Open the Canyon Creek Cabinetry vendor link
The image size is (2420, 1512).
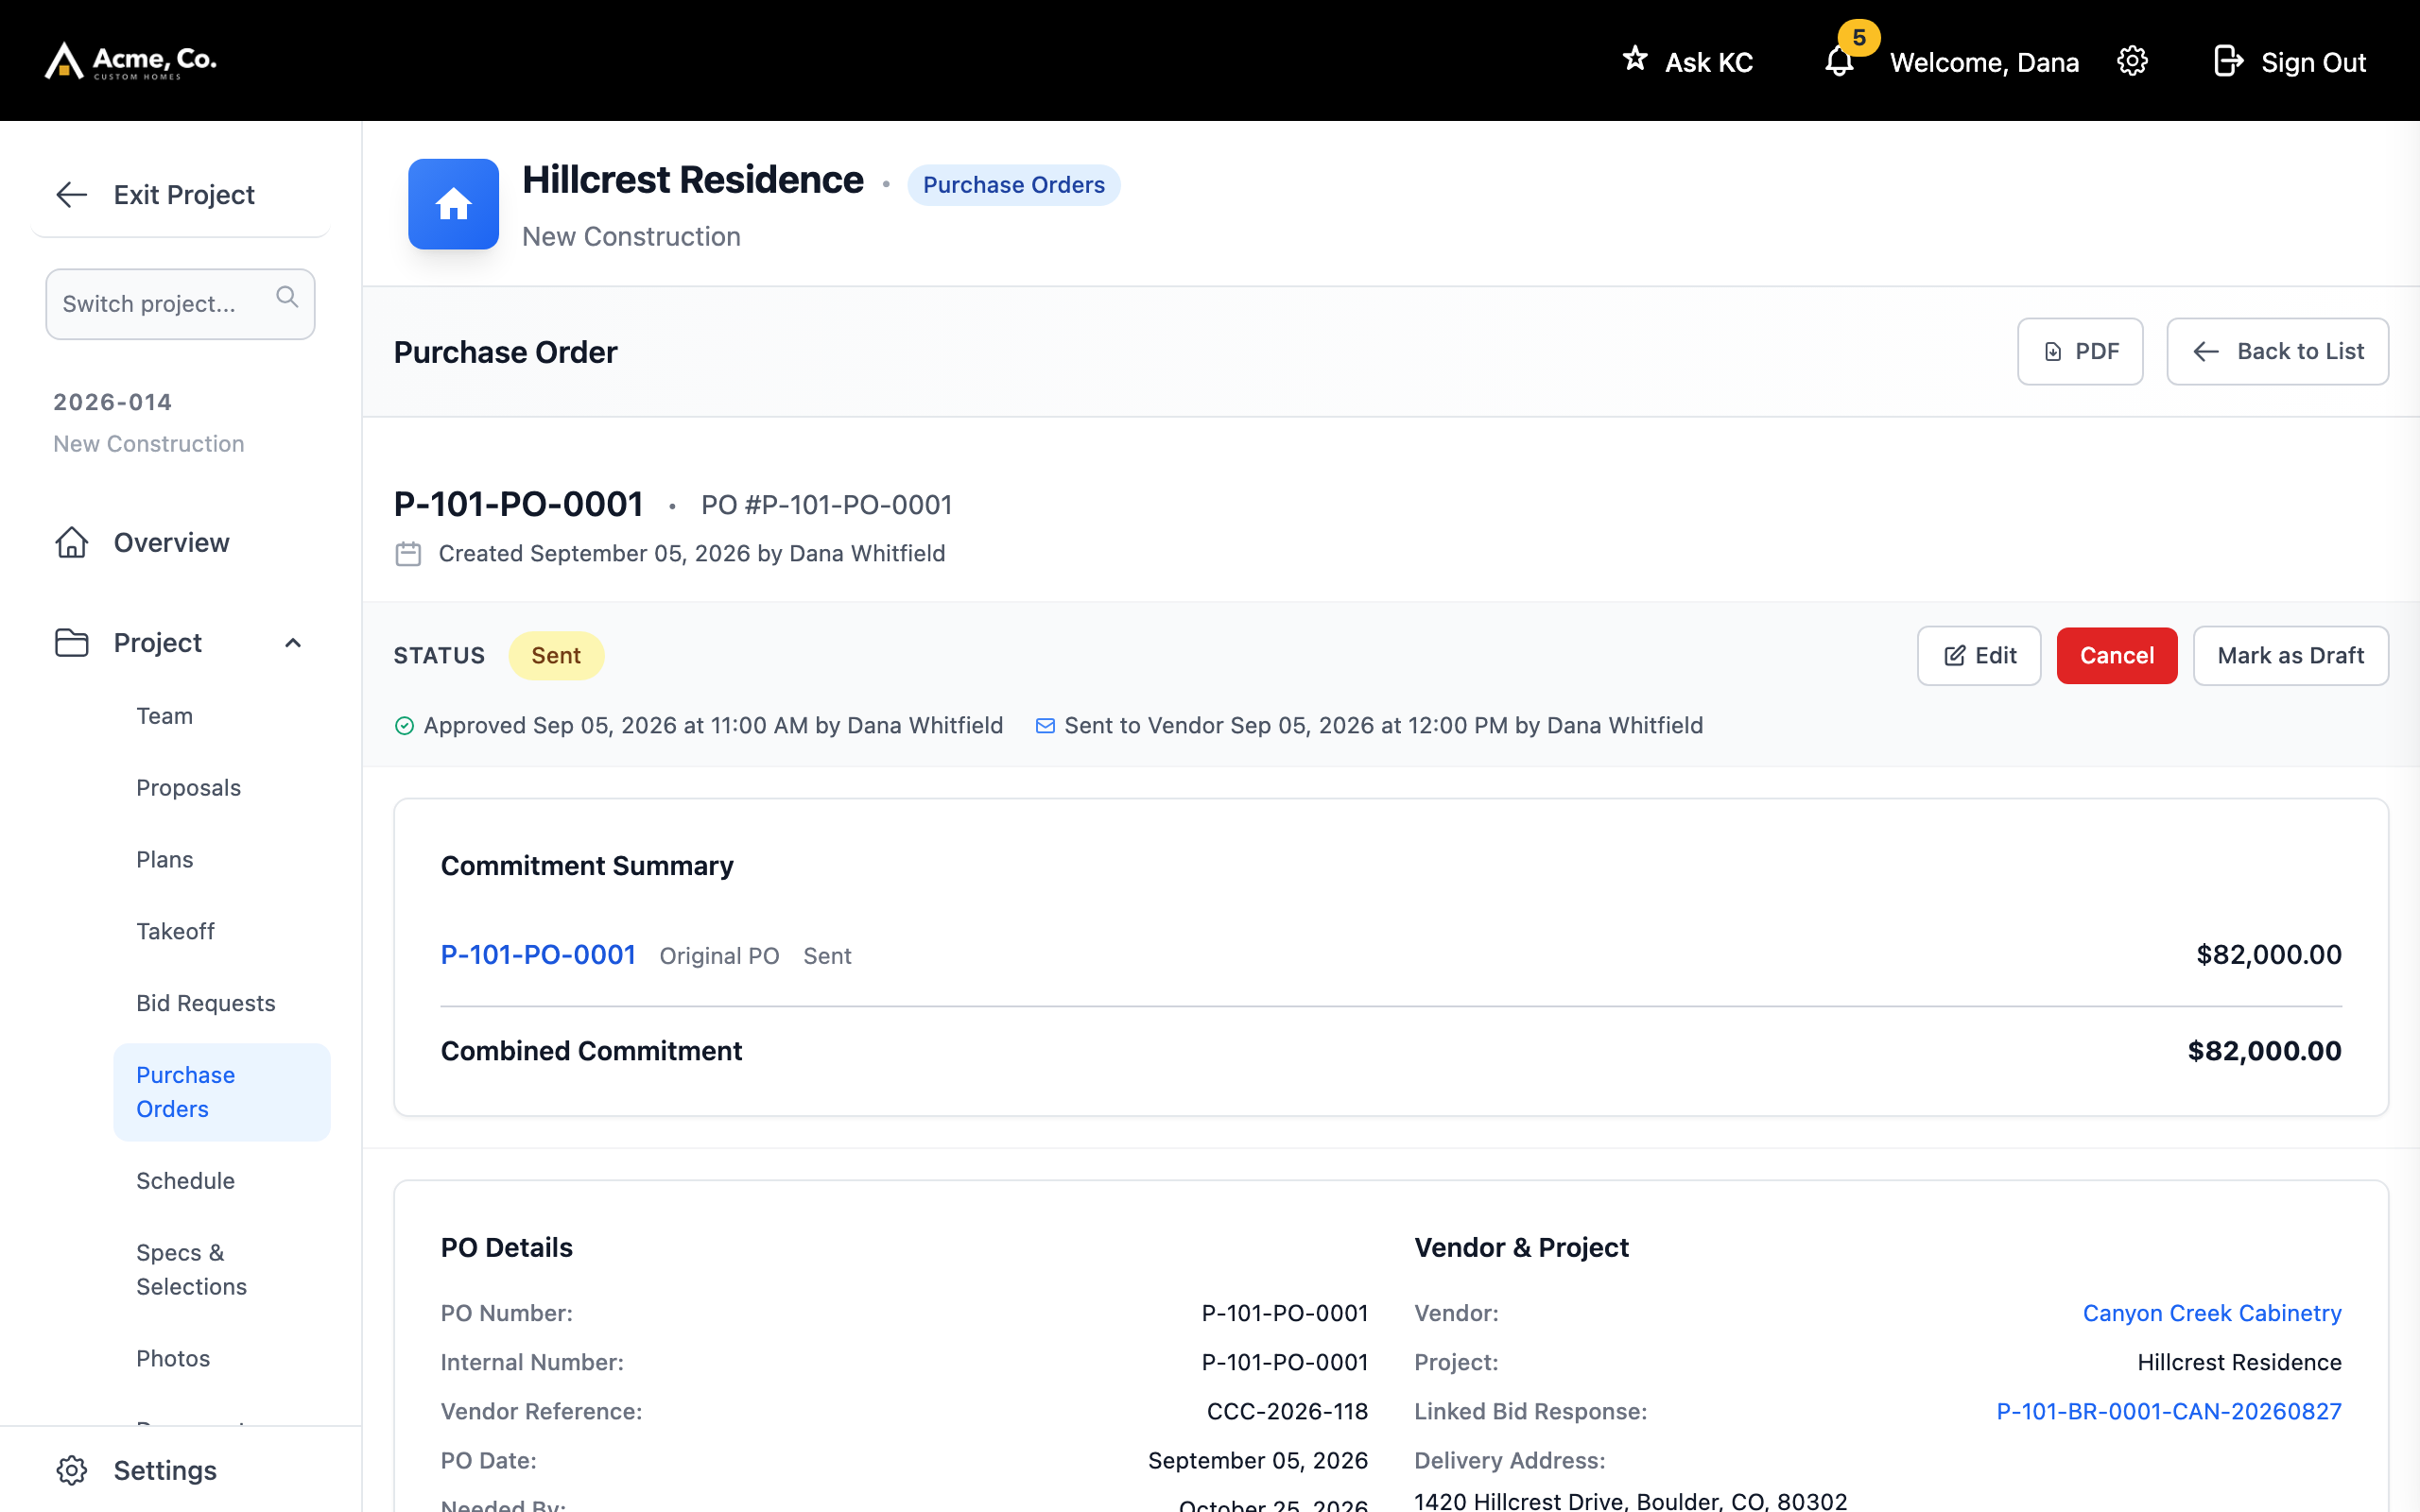click(x=2212, y=1313)
